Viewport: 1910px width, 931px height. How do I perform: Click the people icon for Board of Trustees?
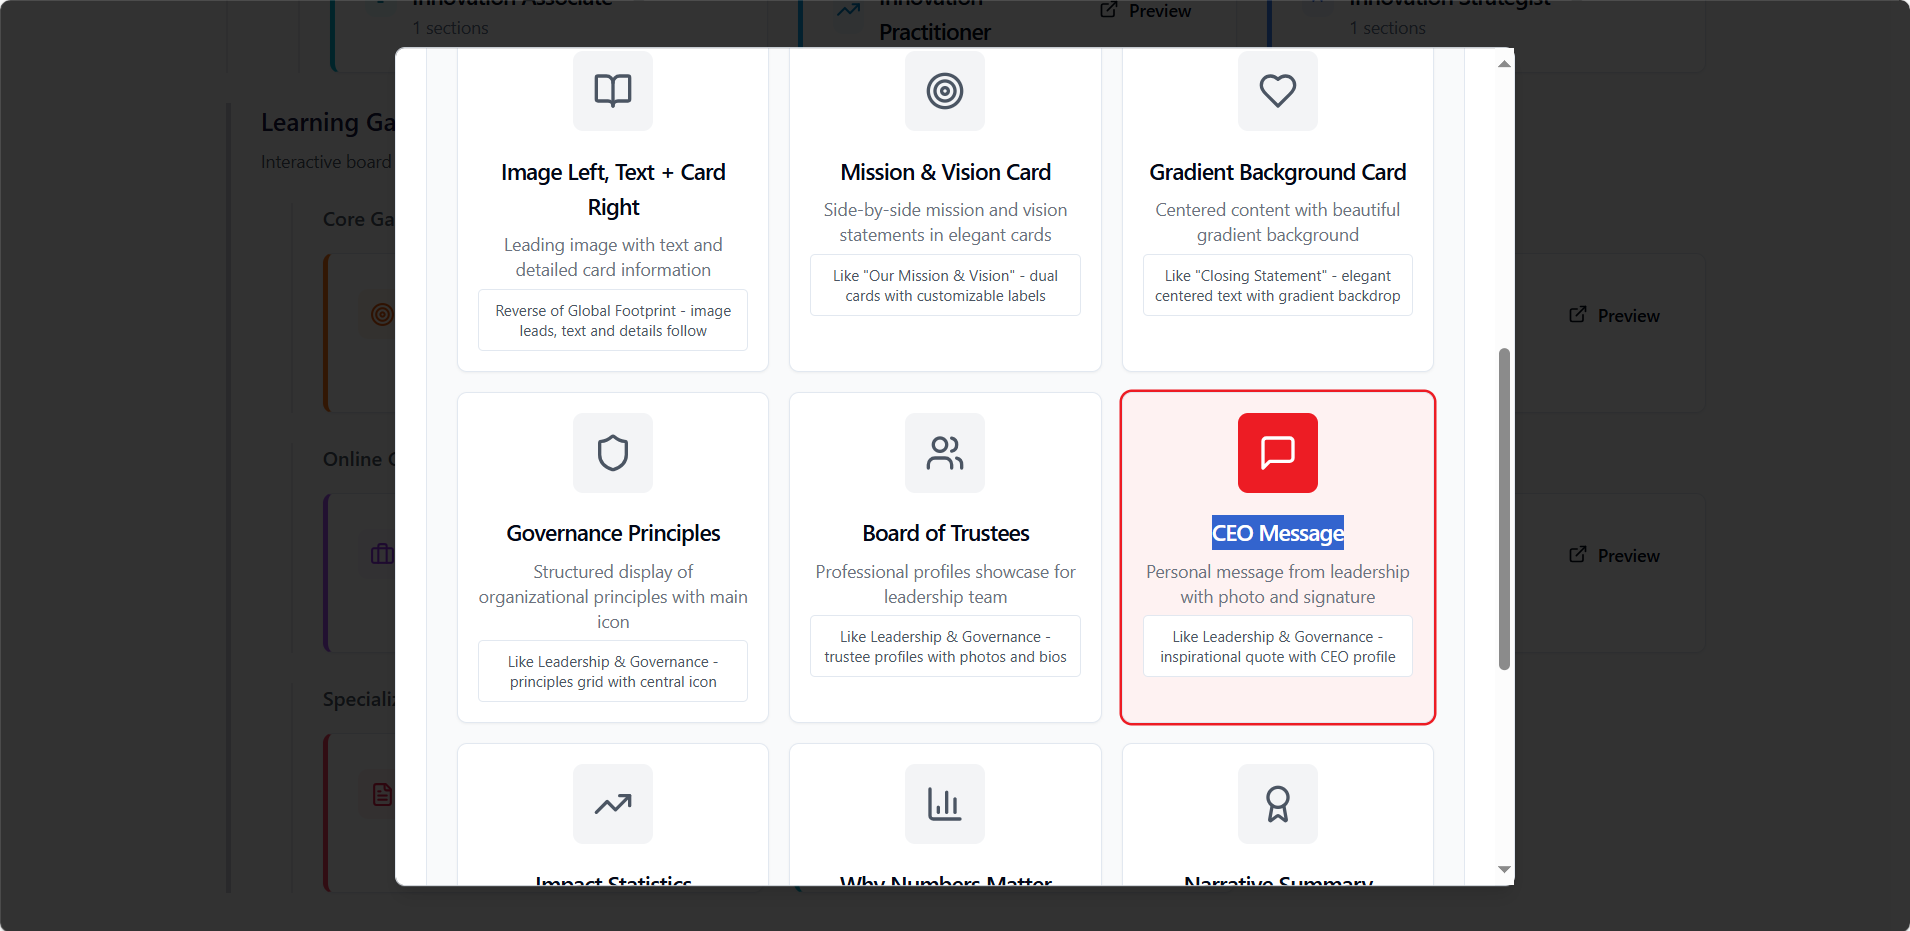pos(944,453)
